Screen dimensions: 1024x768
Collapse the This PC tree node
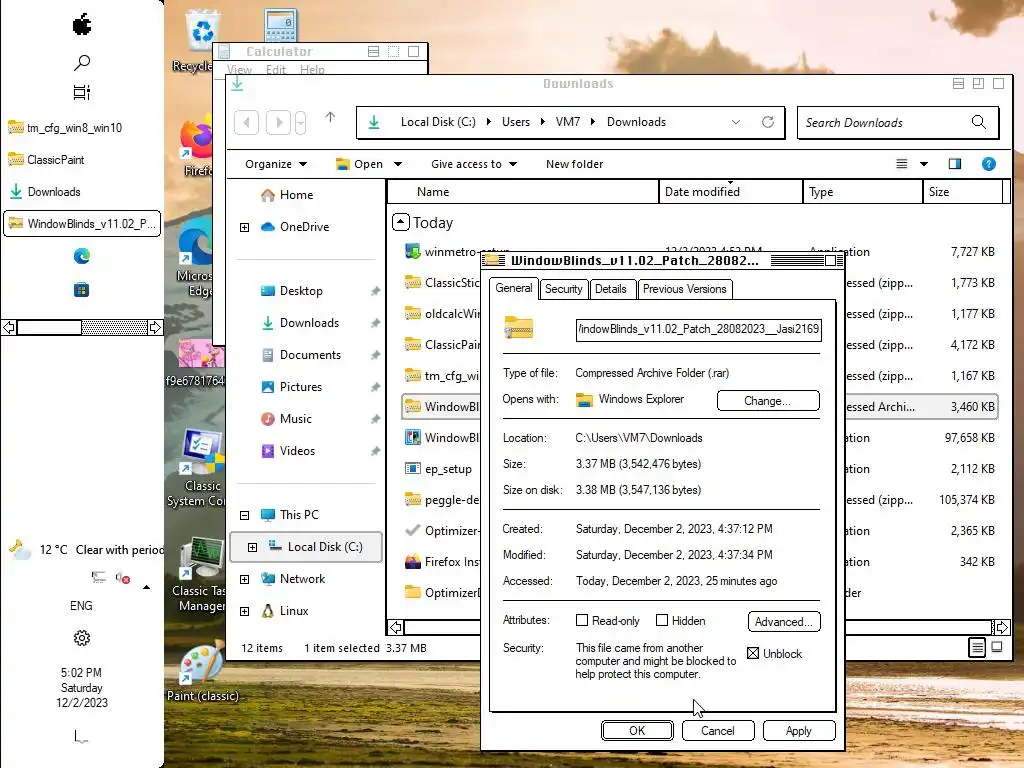pos(244,515)
